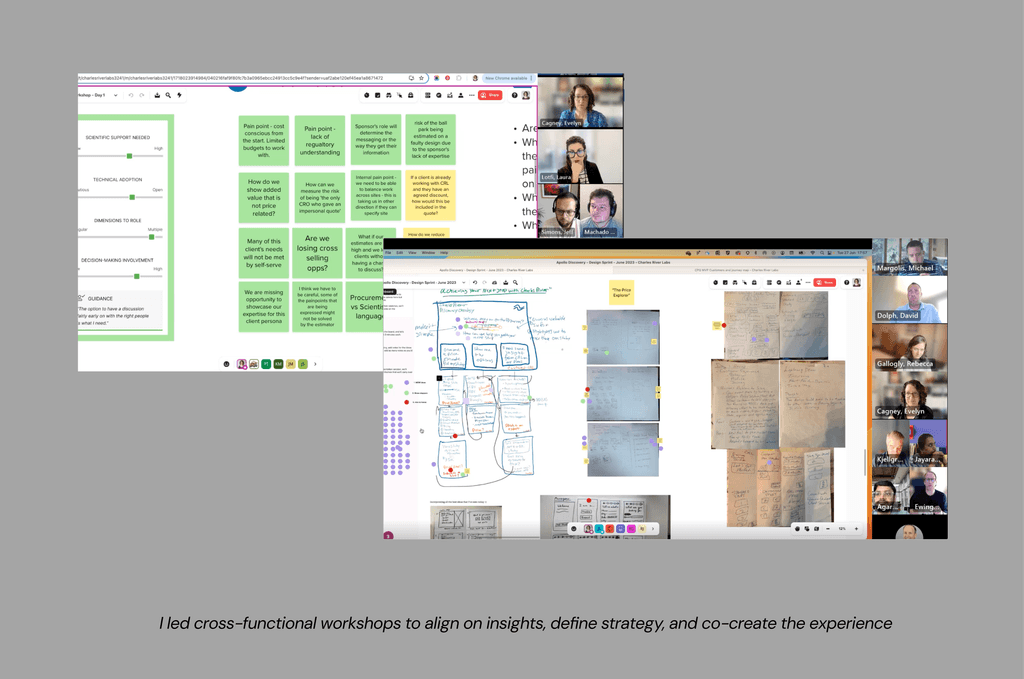Click search magnifier in Workshop Day 1 board
The width and height of the screenshot is (1024, 679).
click(168, 95)
